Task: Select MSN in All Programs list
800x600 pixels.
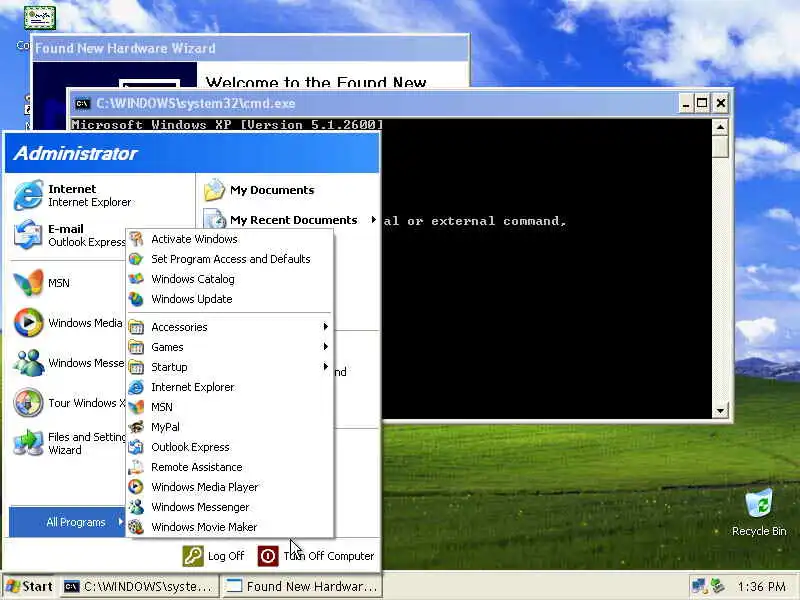Action: (x=230, y=407)
